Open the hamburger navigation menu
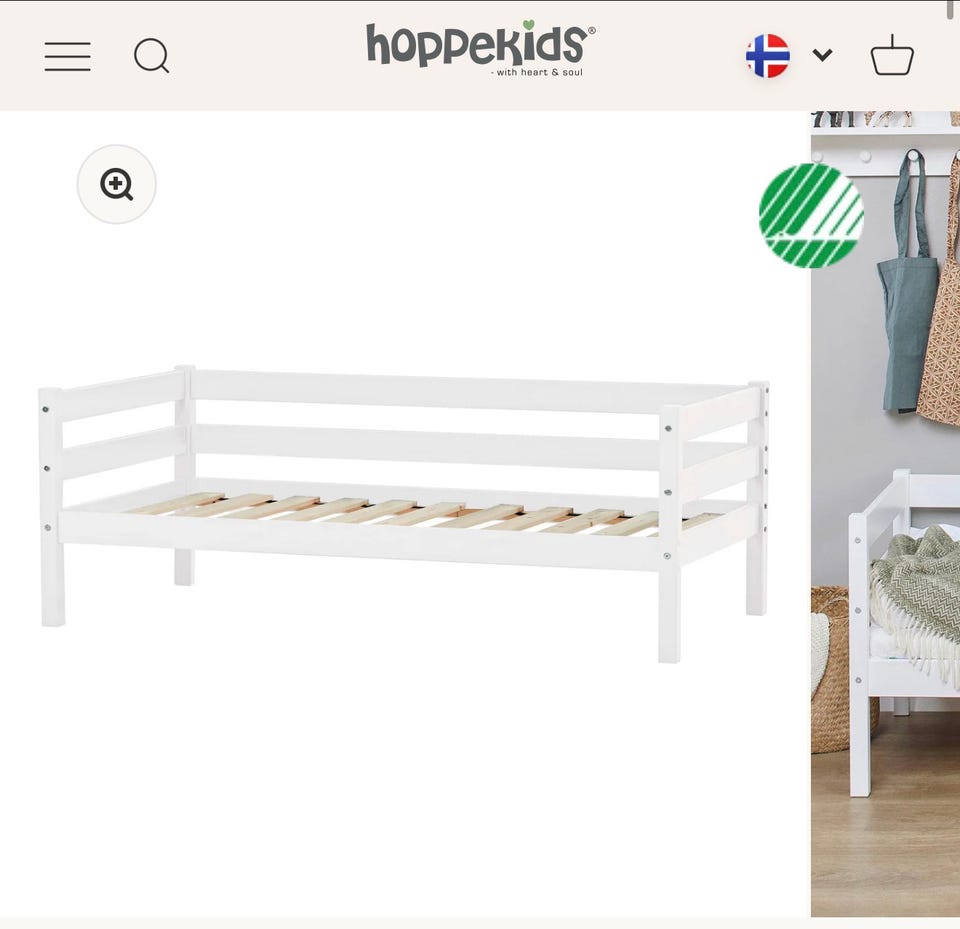Viewport: 960px width, 929px height. click(x=67, y=56)
